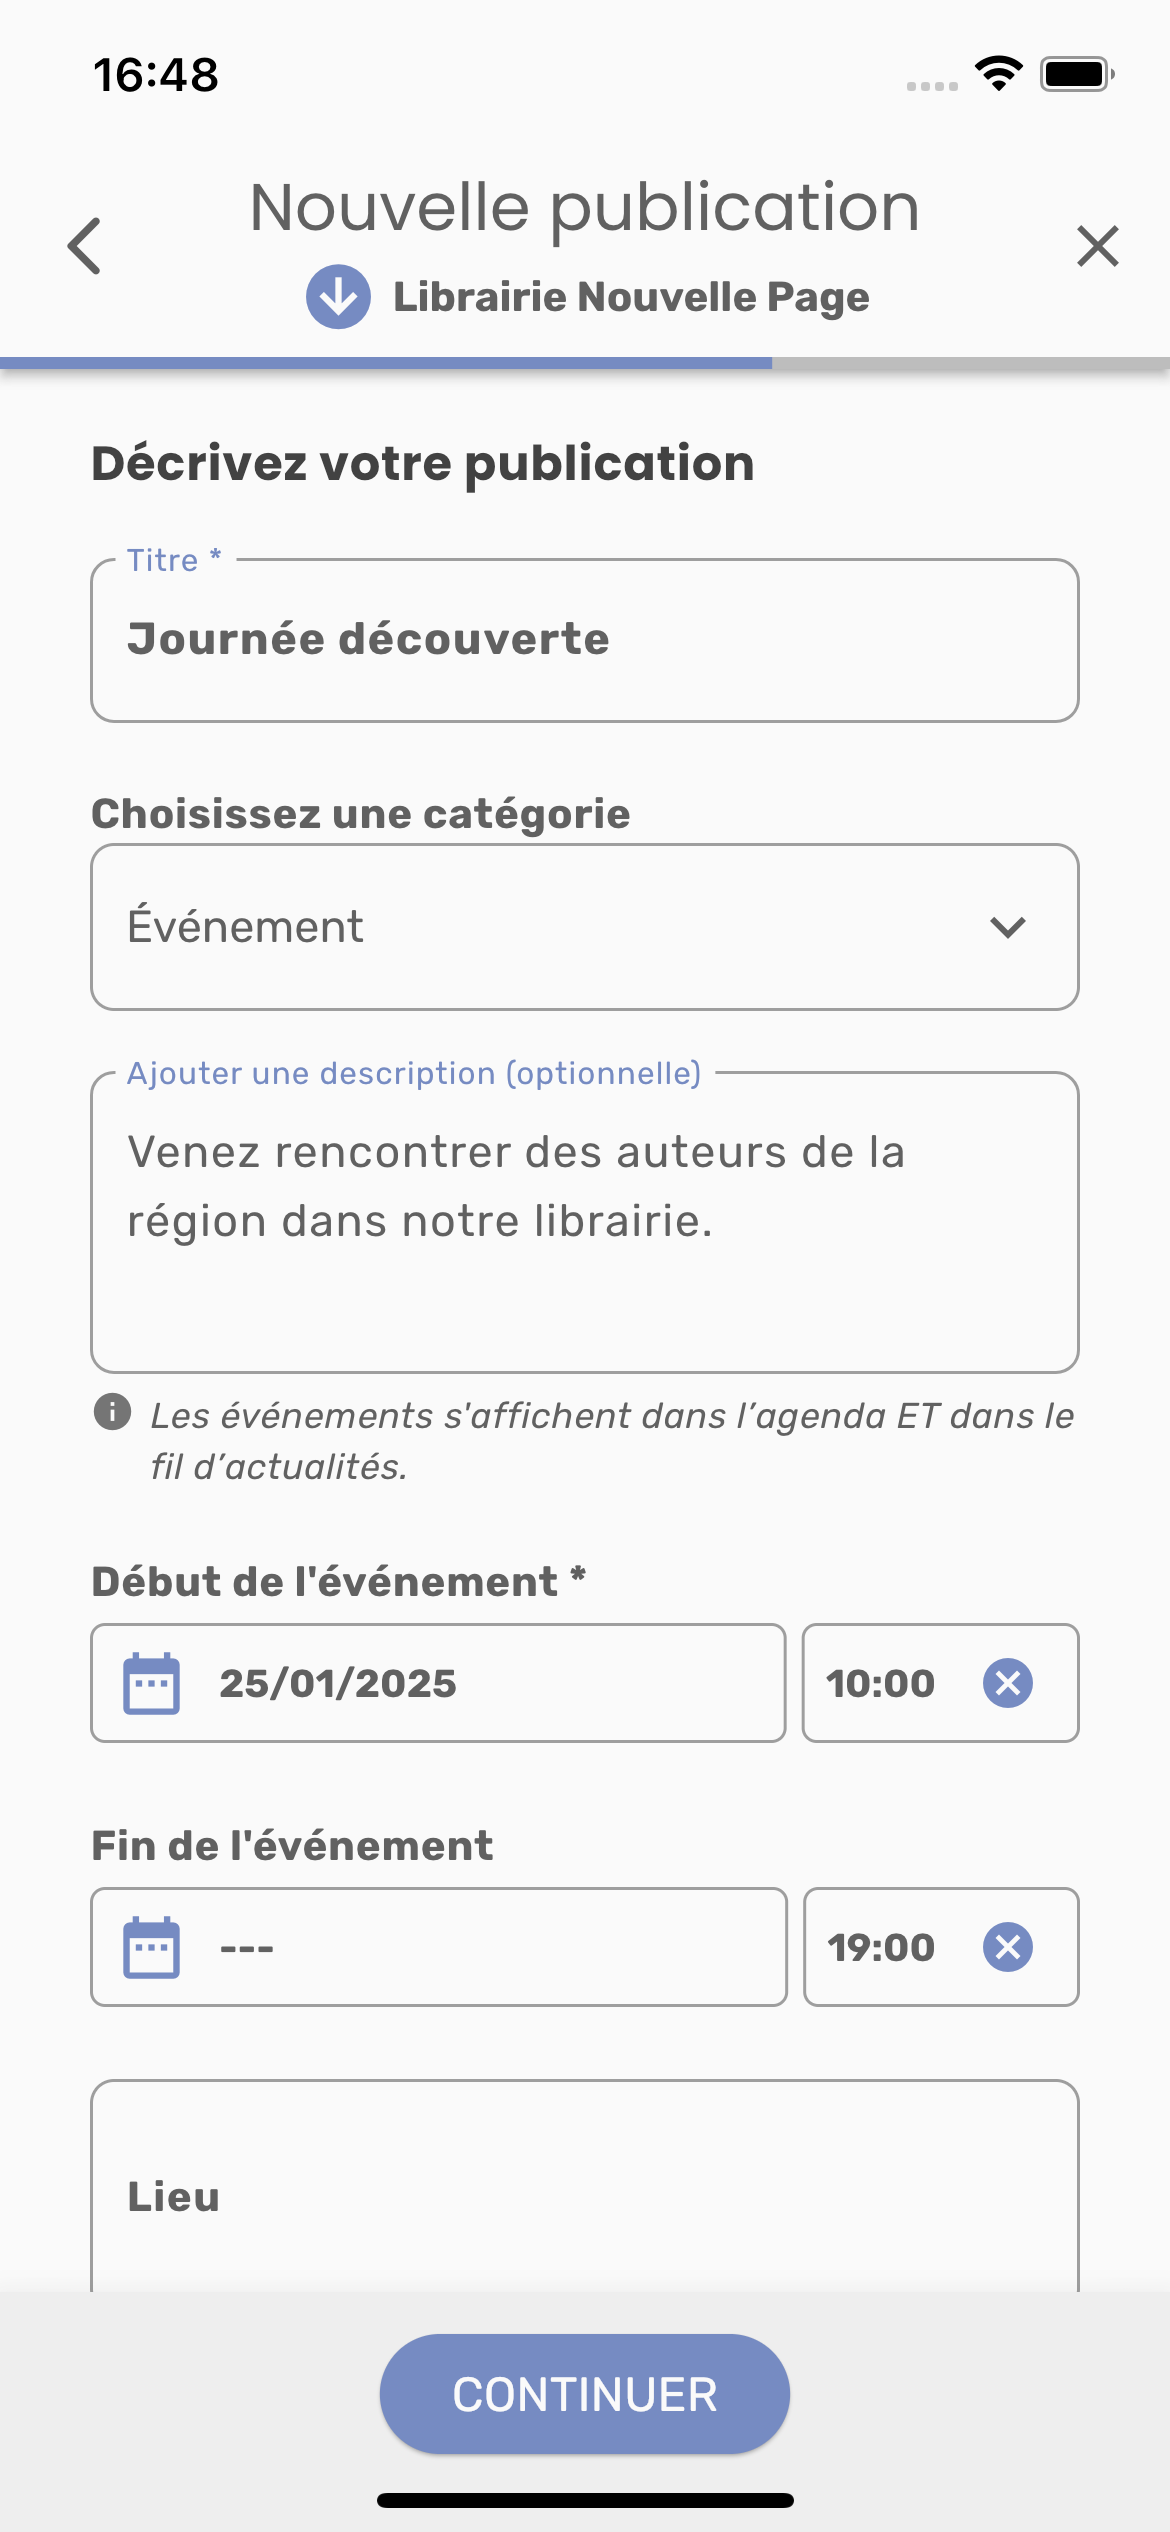Screen dimensions: 1170x2532
Task: Clear the 19:00 end time
Action: (x=1007, y=1947)
